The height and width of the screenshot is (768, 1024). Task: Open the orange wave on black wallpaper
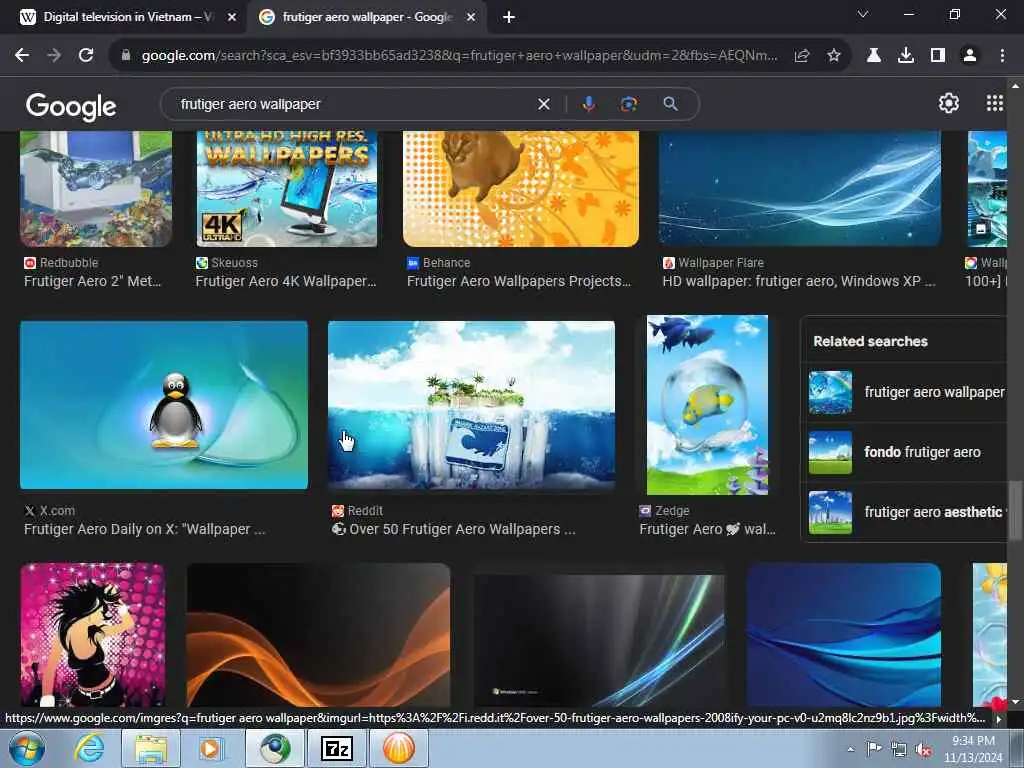click(318, 635)
